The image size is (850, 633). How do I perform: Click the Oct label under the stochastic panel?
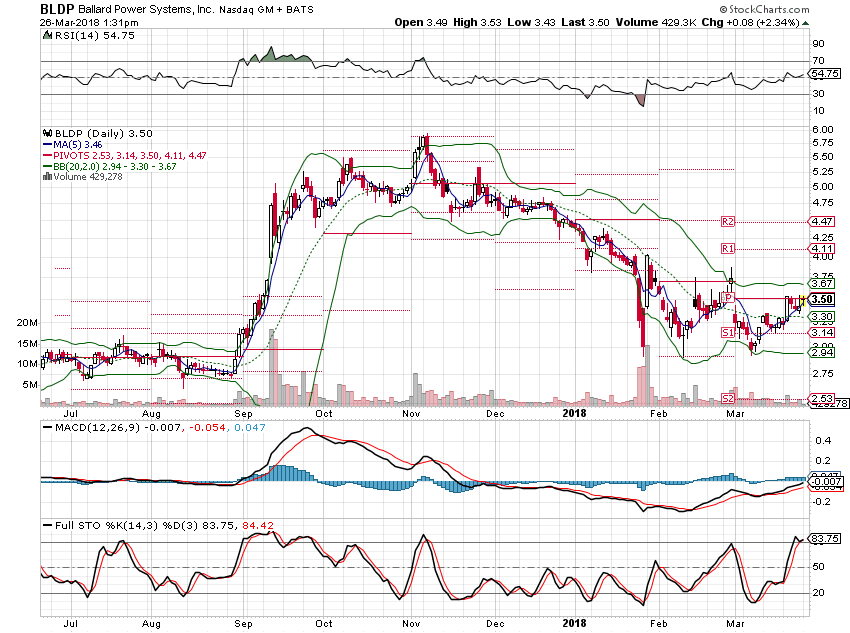pos(324,623)
